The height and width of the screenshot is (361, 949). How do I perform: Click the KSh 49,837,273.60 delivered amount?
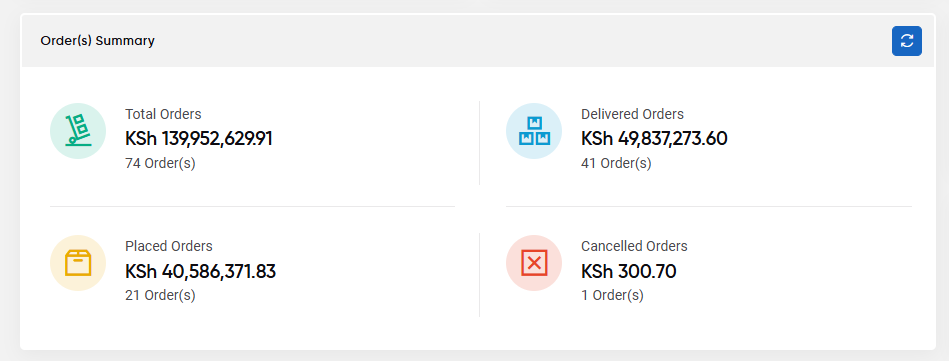coord(654,139)
